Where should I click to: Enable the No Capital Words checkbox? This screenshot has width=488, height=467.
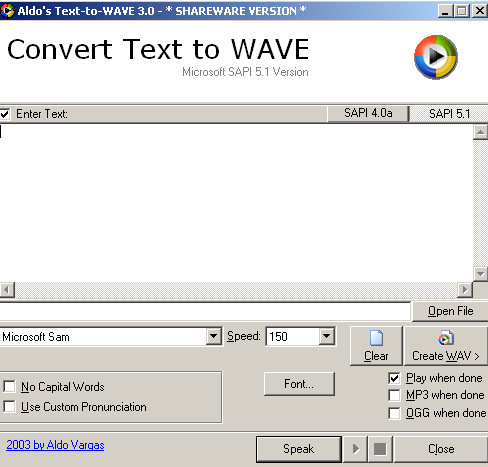click(9, 387)
